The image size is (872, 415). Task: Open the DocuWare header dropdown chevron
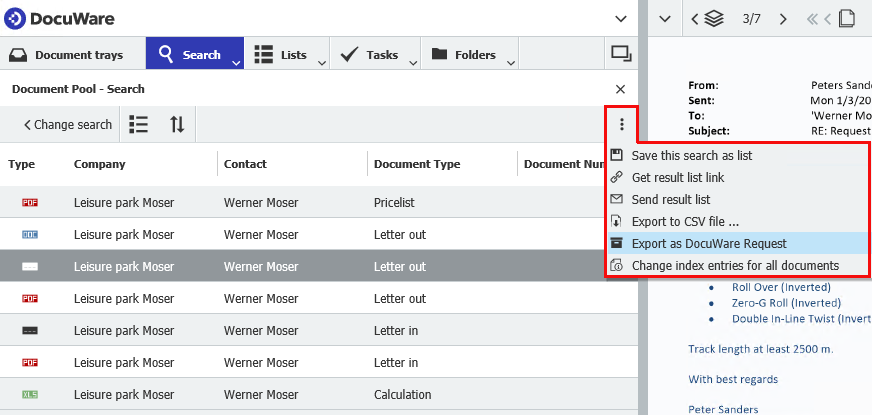coord(621,18)
